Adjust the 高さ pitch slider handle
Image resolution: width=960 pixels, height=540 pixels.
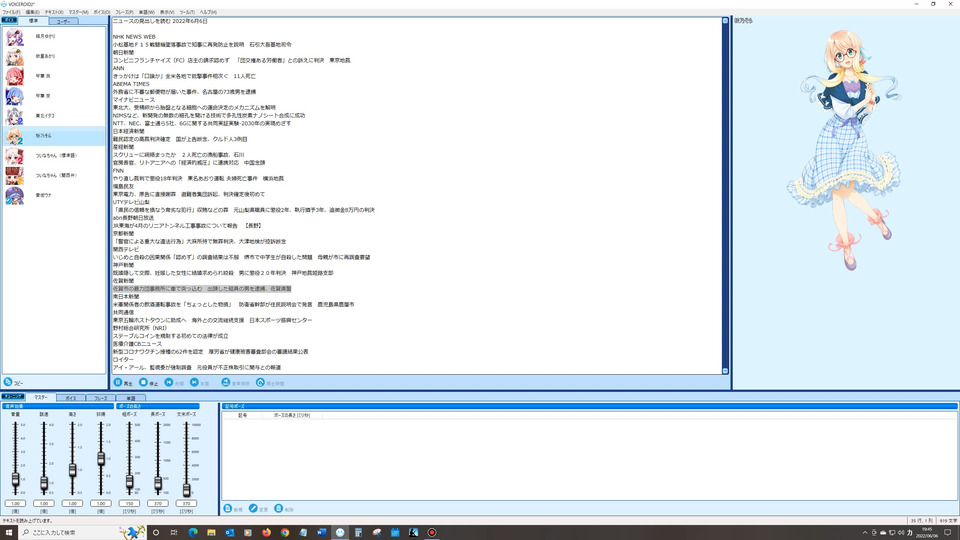pos(72,470)
